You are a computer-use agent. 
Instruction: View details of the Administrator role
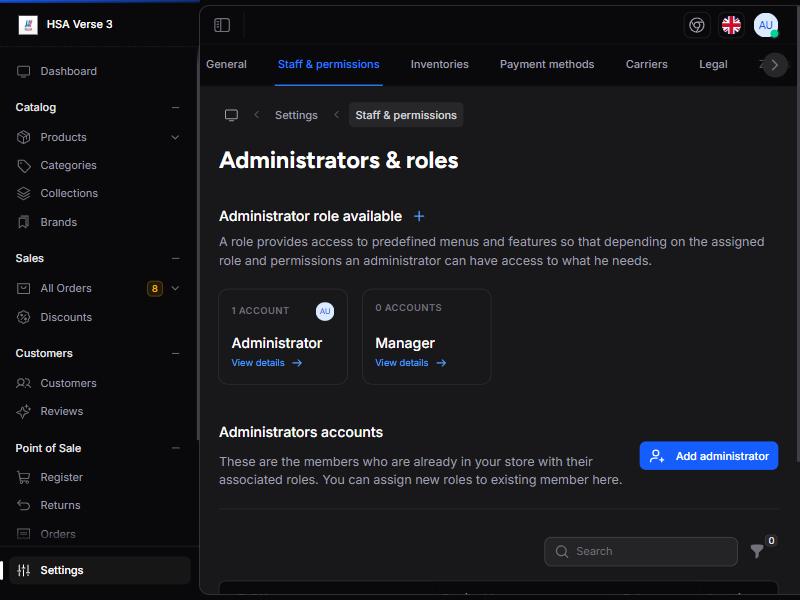(x=266, y=363)
